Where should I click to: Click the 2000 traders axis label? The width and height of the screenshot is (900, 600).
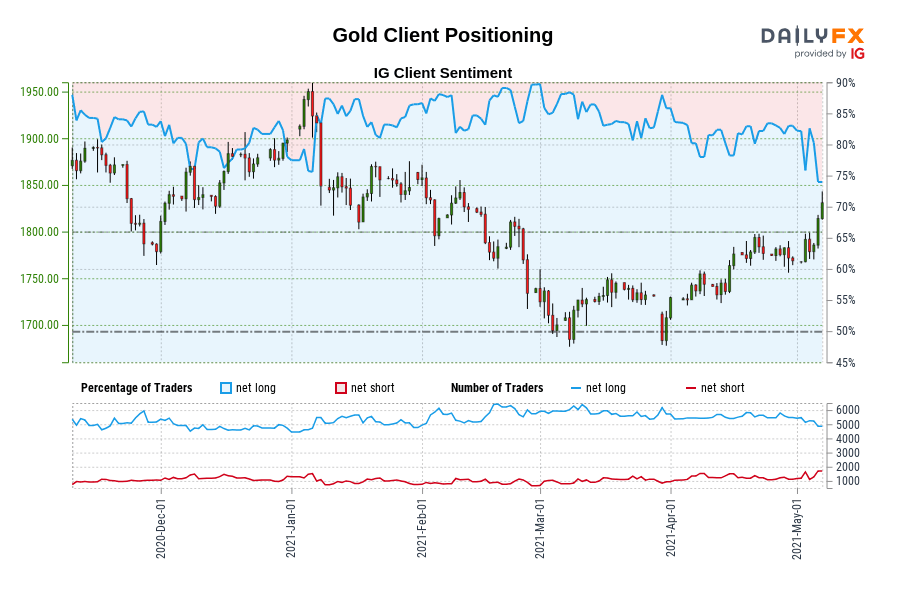coord(848,467)
